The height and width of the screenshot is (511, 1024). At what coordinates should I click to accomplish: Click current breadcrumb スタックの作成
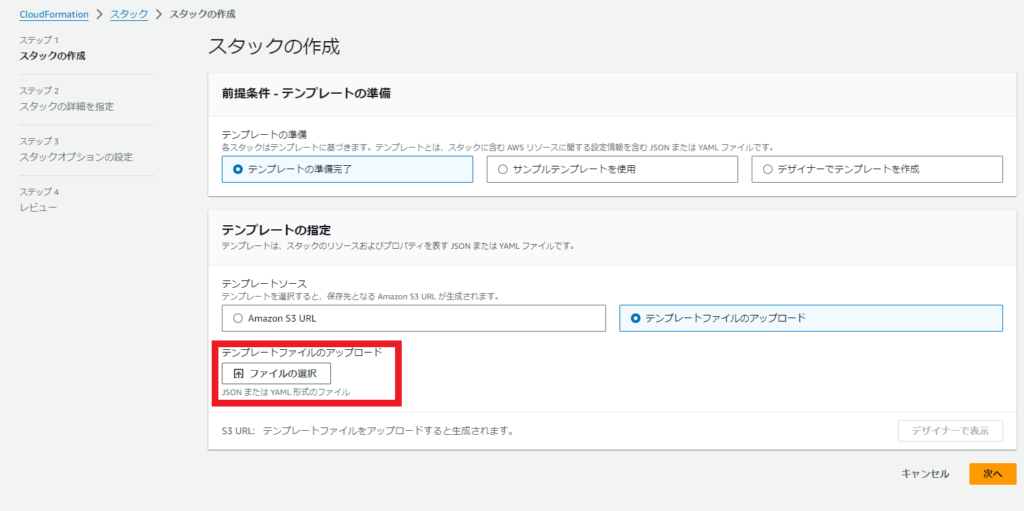point(202,14)
